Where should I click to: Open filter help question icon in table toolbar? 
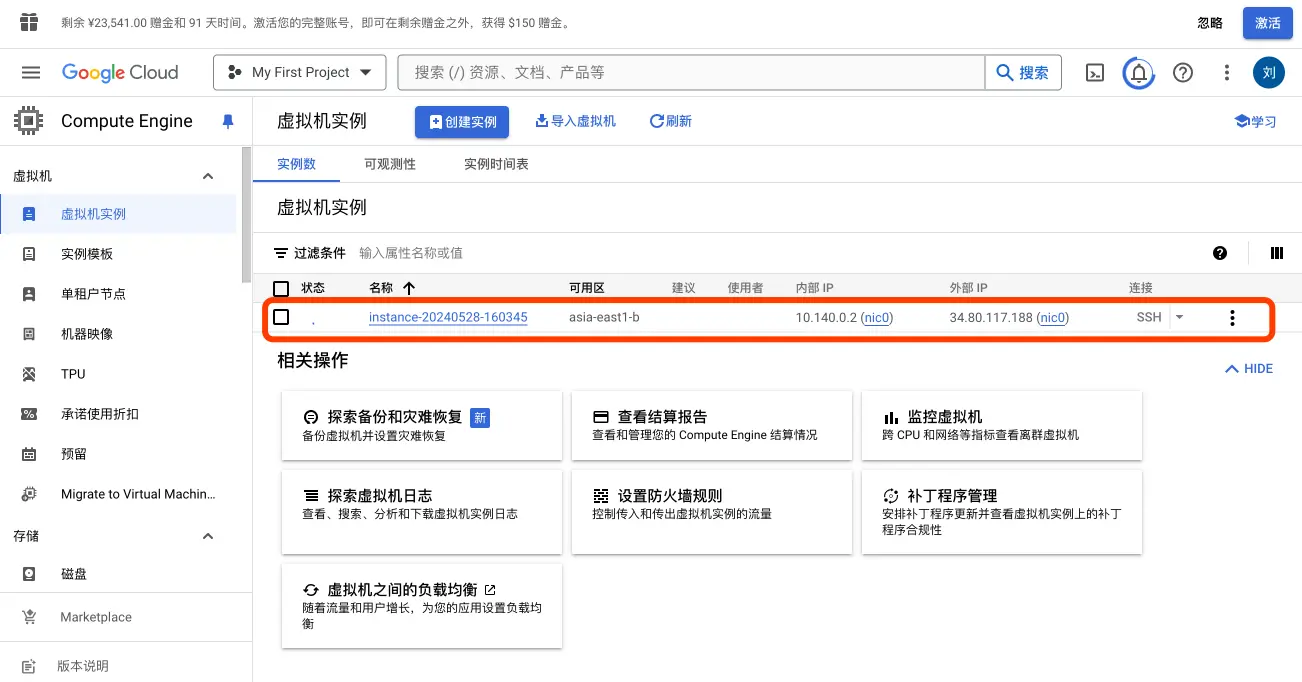[1220, 253]
